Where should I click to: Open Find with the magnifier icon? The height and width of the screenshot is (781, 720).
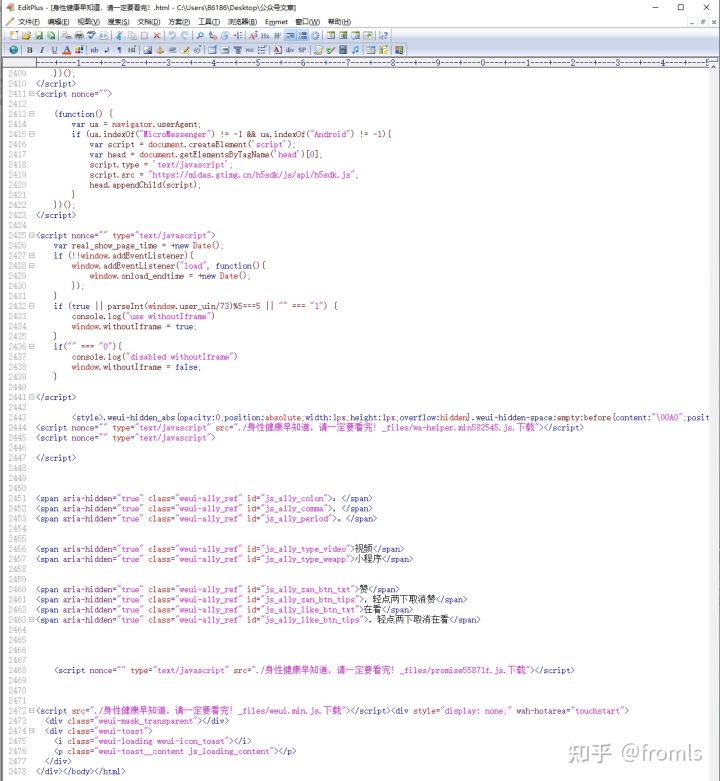200,35
